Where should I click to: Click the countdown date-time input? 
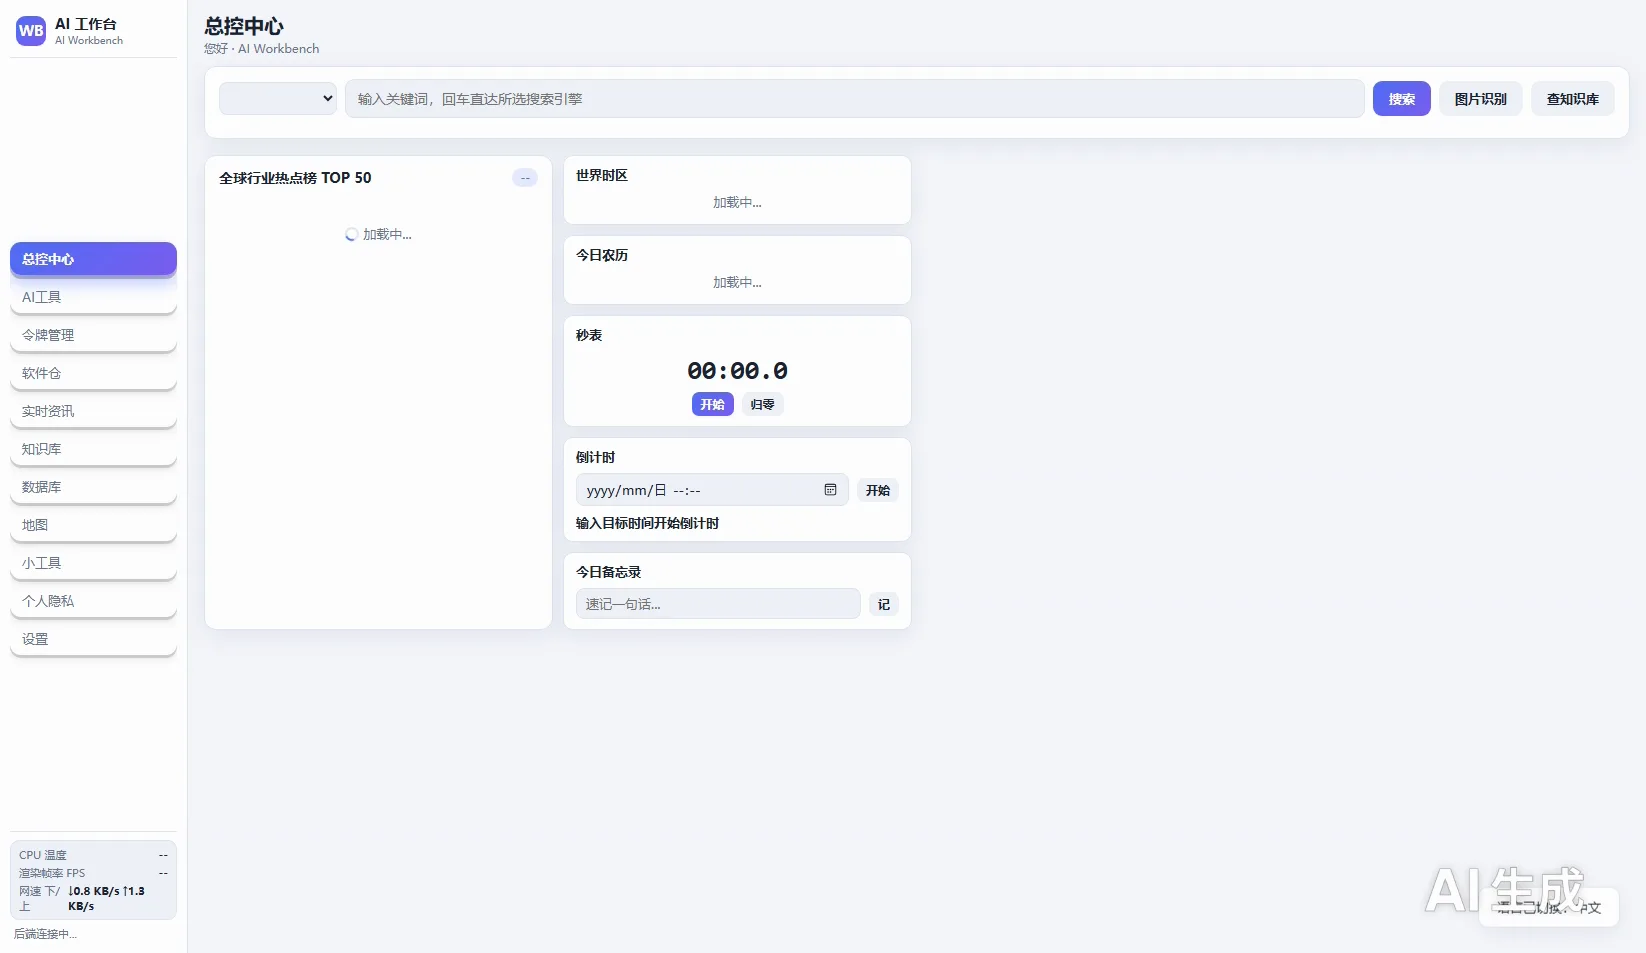(x=712, y=490)
